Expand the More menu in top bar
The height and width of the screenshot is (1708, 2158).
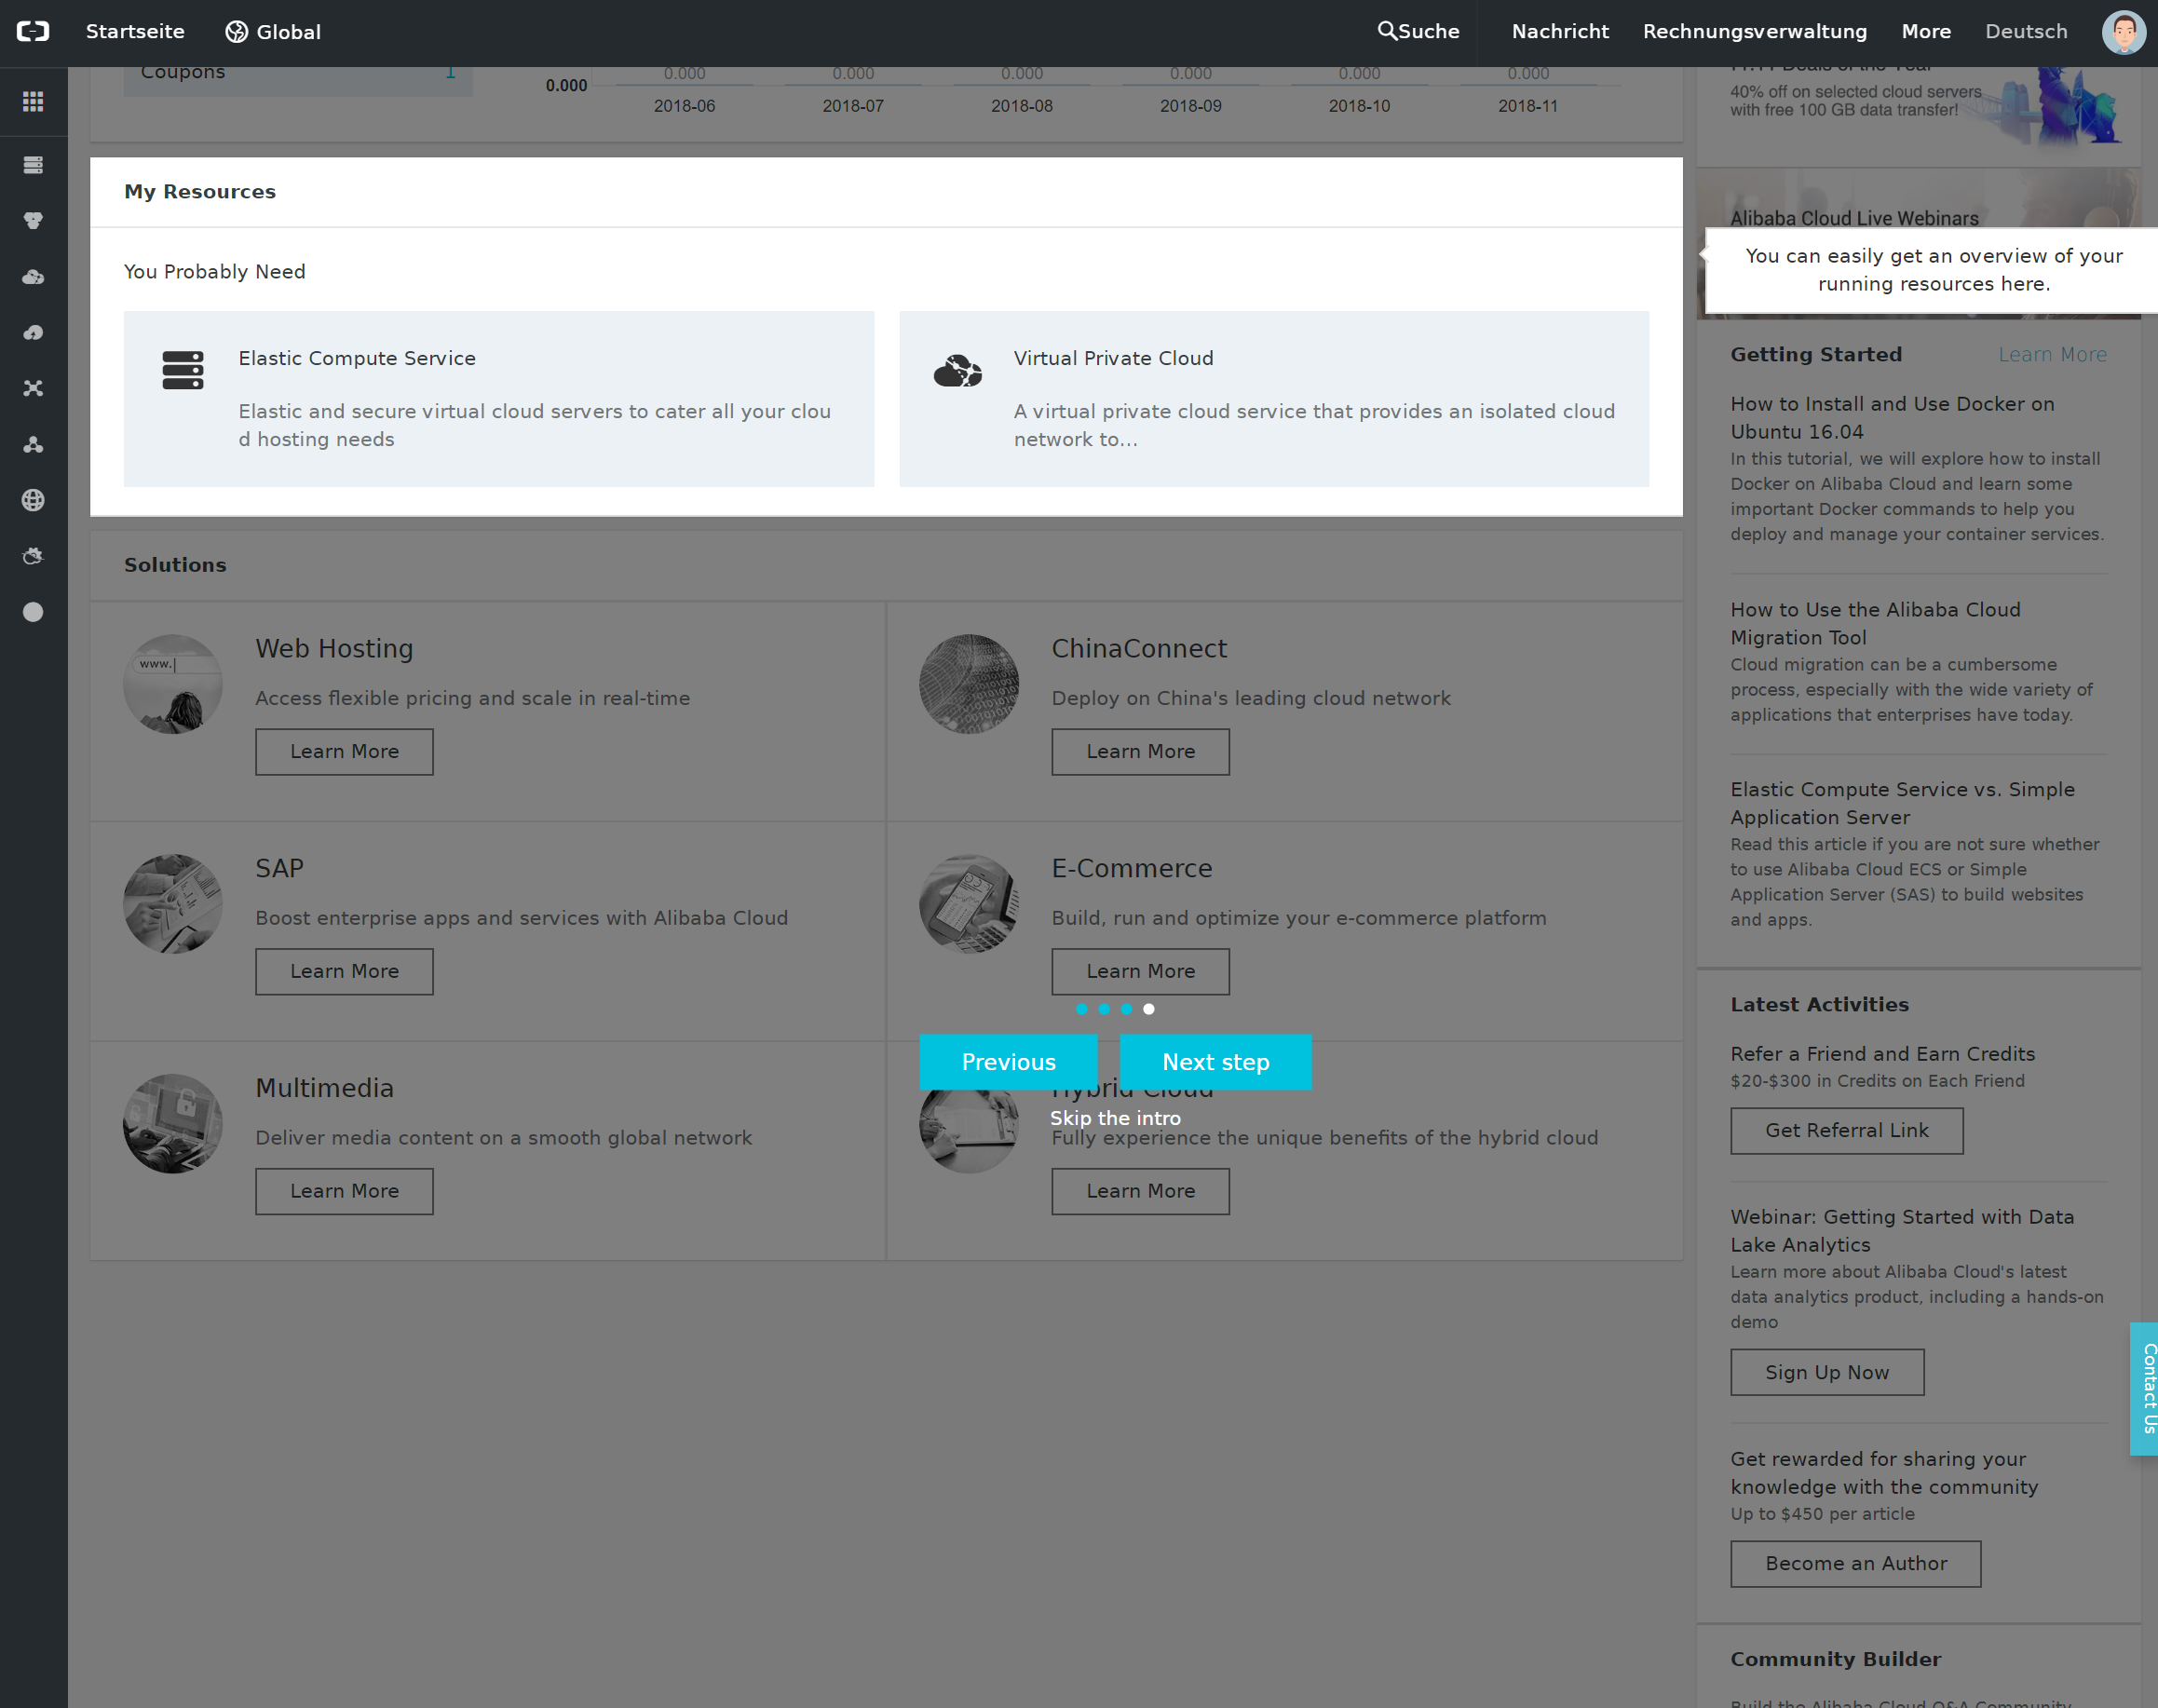tap(1926, 32)
